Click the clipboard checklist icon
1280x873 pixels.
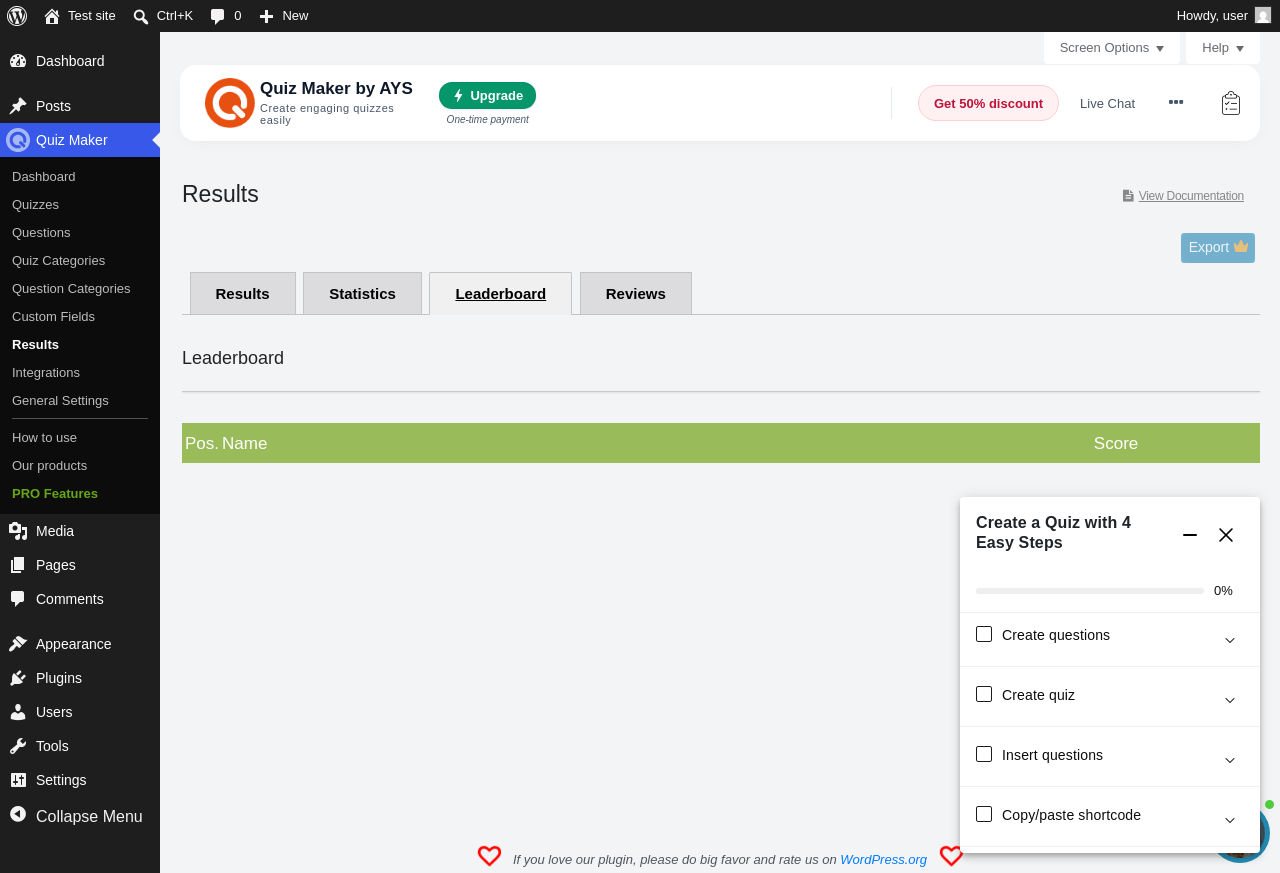[1231, 103]
